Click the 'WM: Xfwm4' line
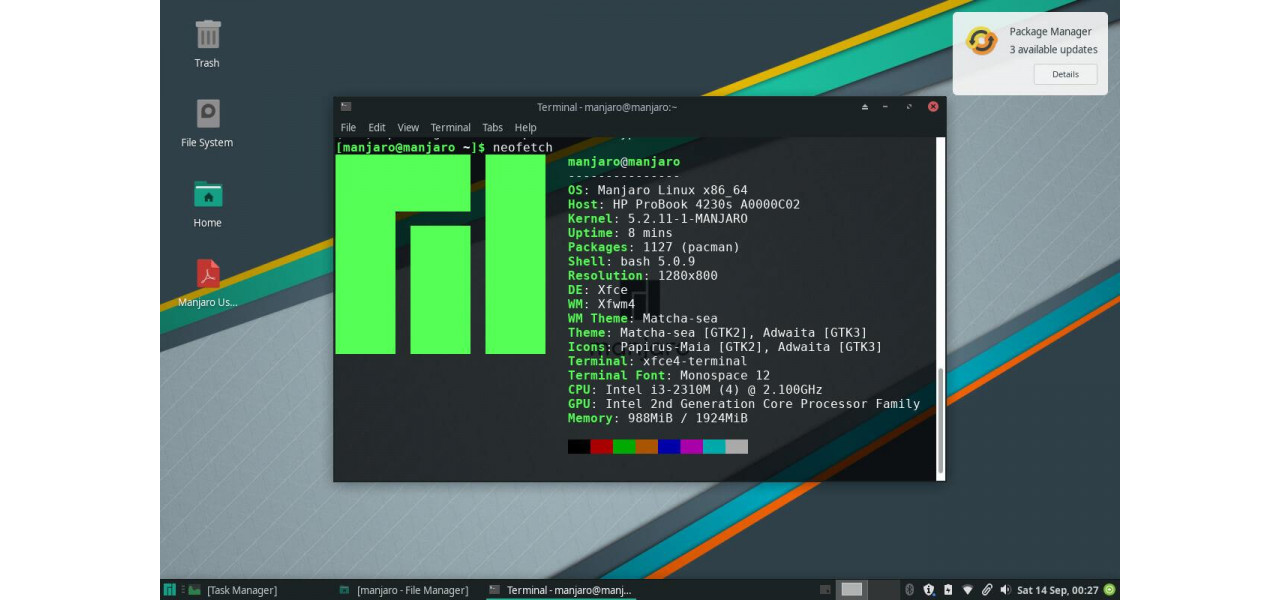Screen dimensions: 1280x600 point(602,304)
